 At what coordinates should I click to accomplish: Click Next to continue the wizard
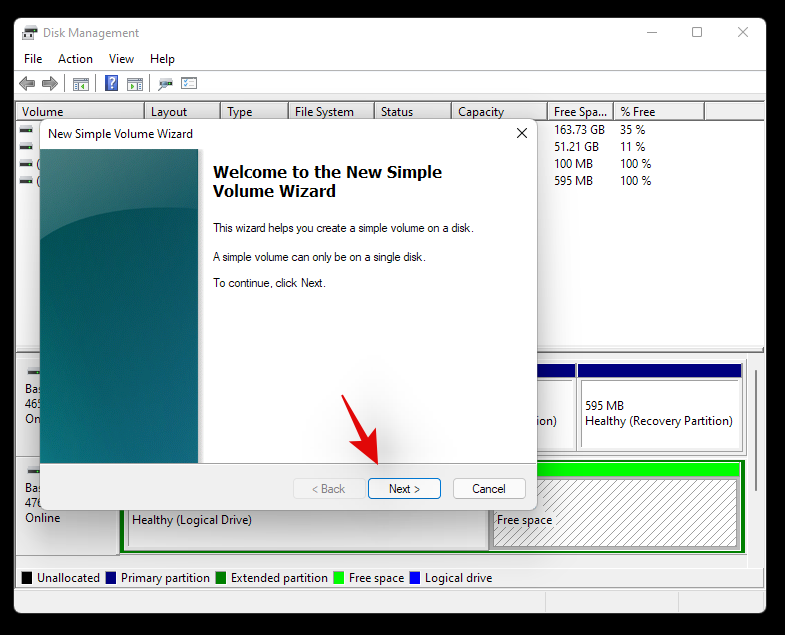(404, 489)
